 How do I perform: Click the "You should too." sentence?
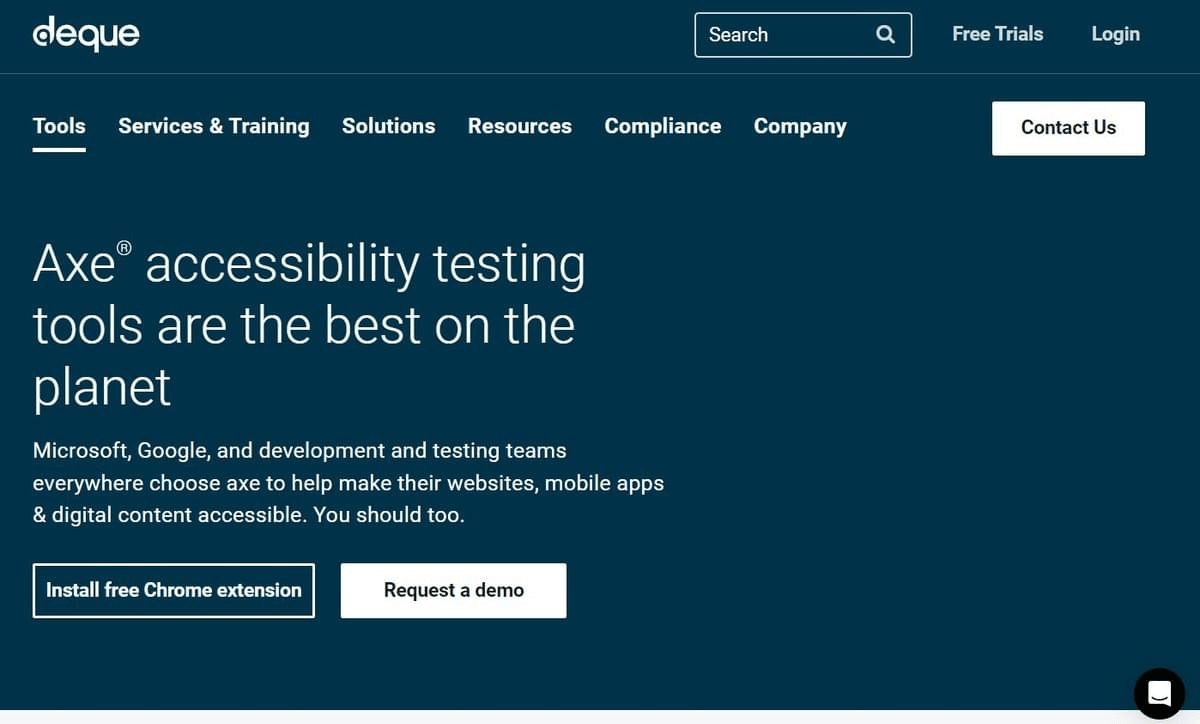coord(389,516)
